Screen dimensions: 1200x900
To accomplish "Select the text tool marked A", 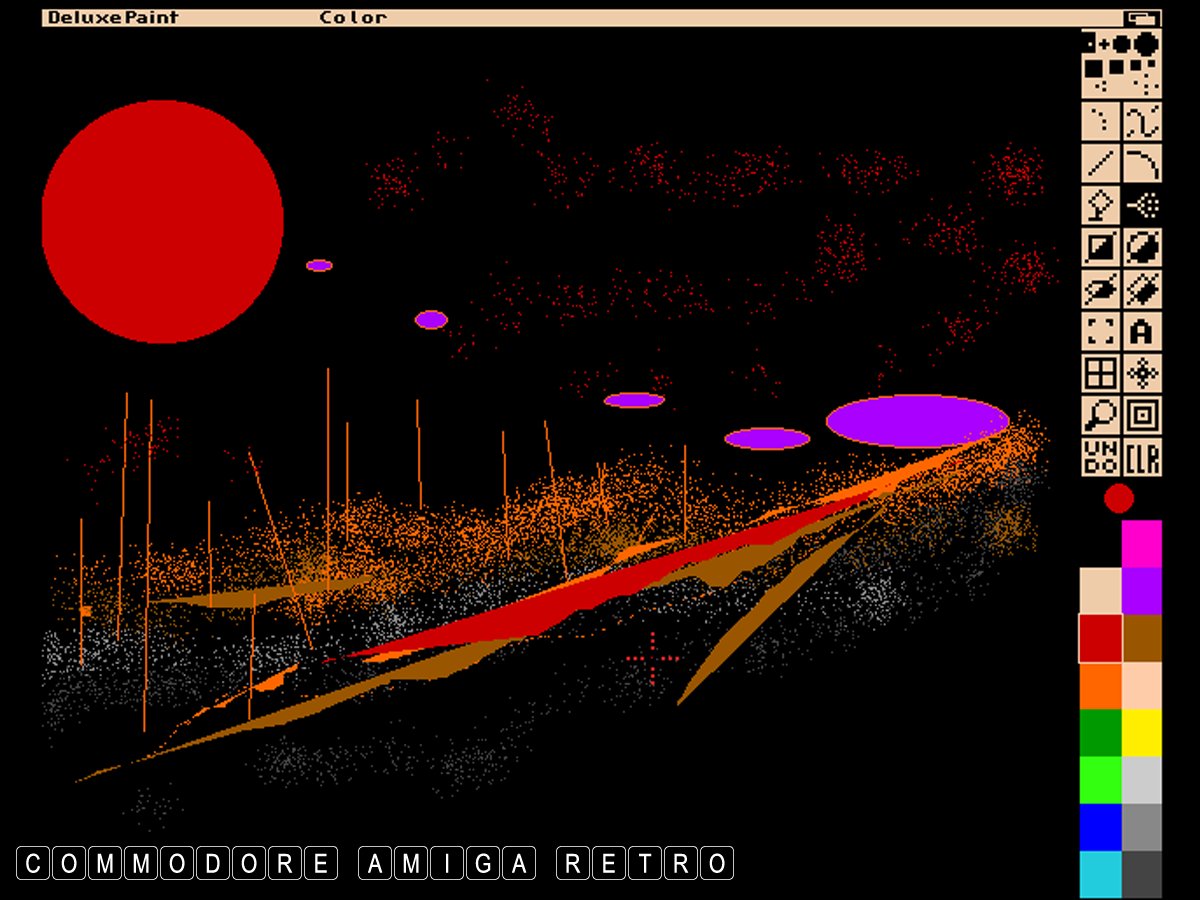I will click(1142, 331).
